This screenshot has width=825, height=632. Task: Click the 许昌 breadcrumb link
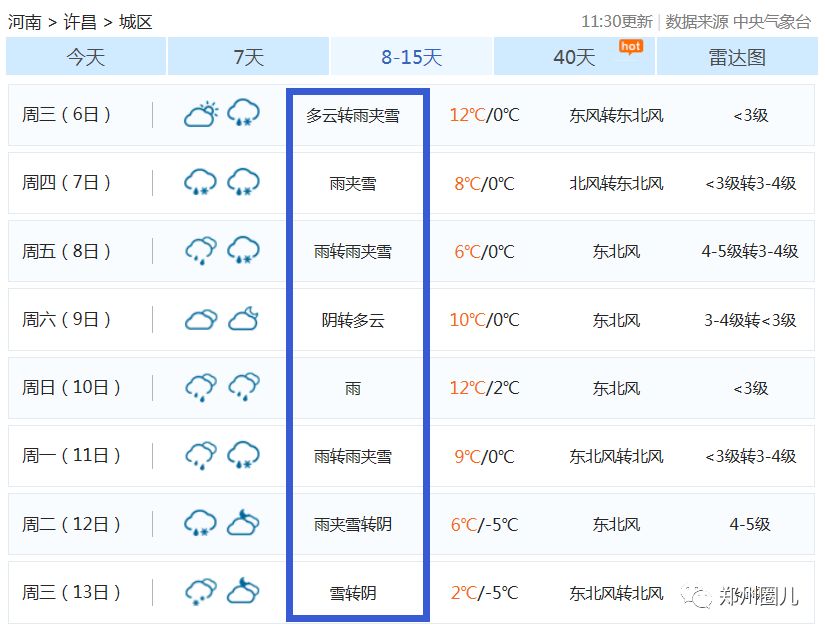tap(80, 22)
